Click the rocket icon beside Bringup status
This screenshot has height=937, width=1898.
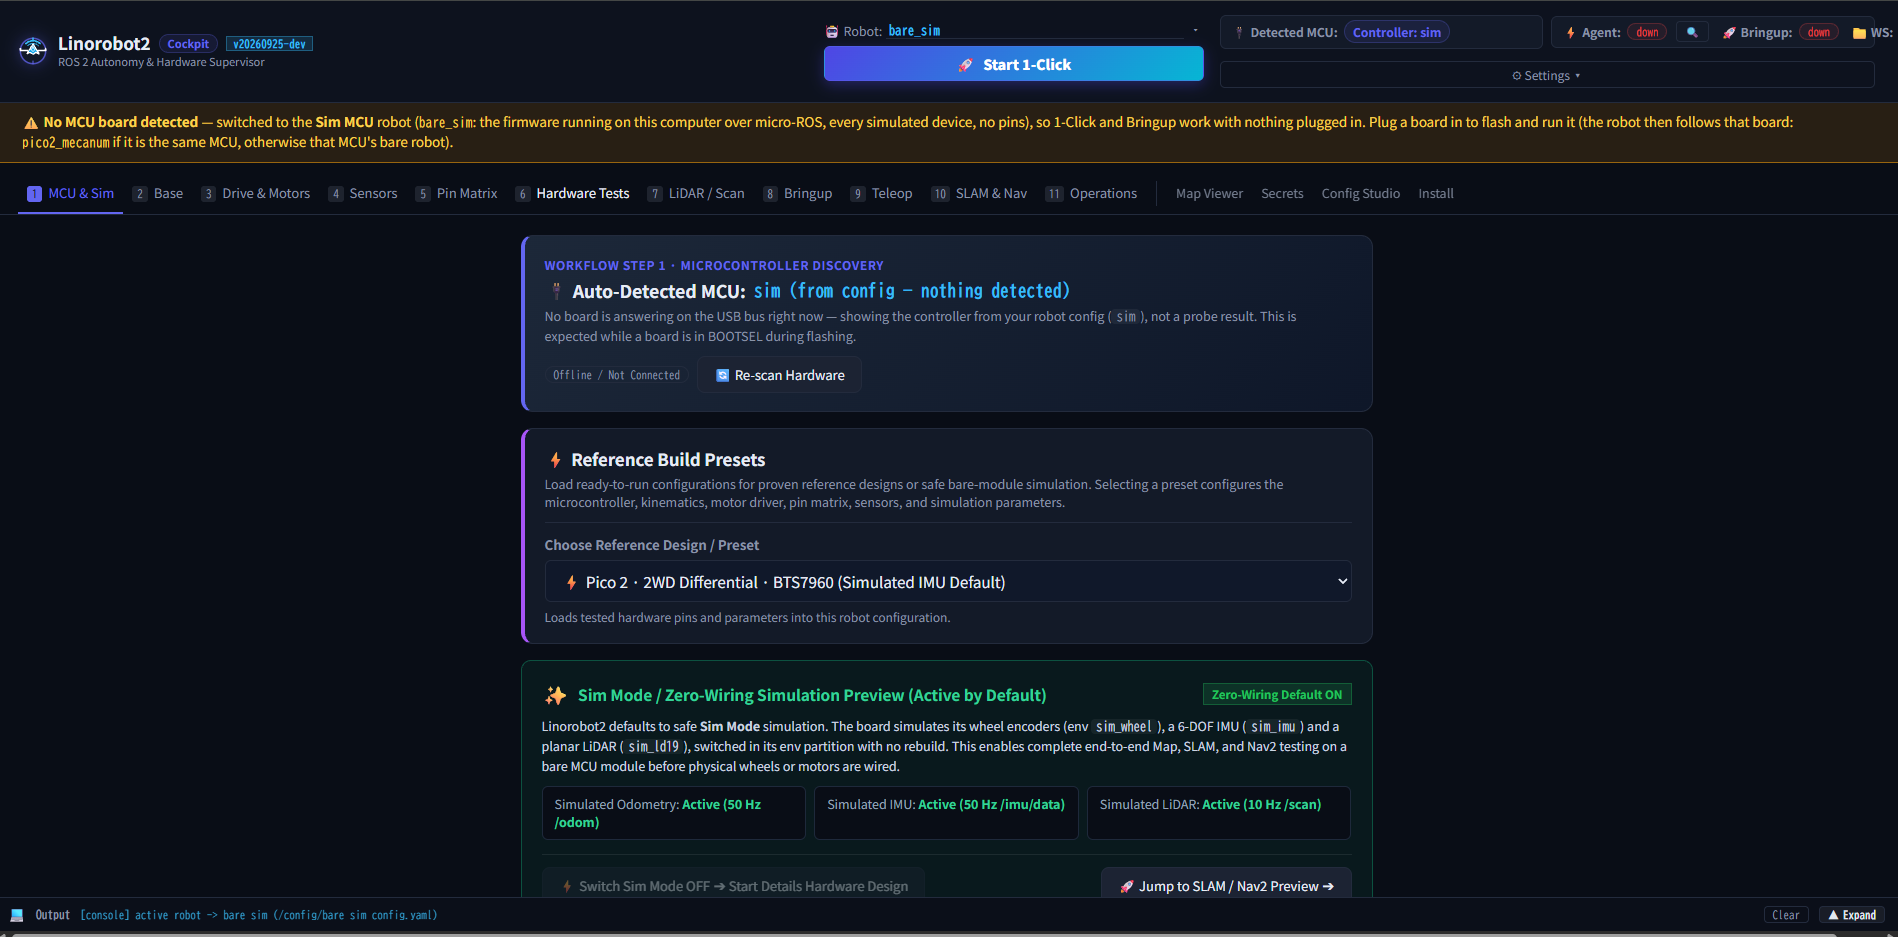point(1729,33)
